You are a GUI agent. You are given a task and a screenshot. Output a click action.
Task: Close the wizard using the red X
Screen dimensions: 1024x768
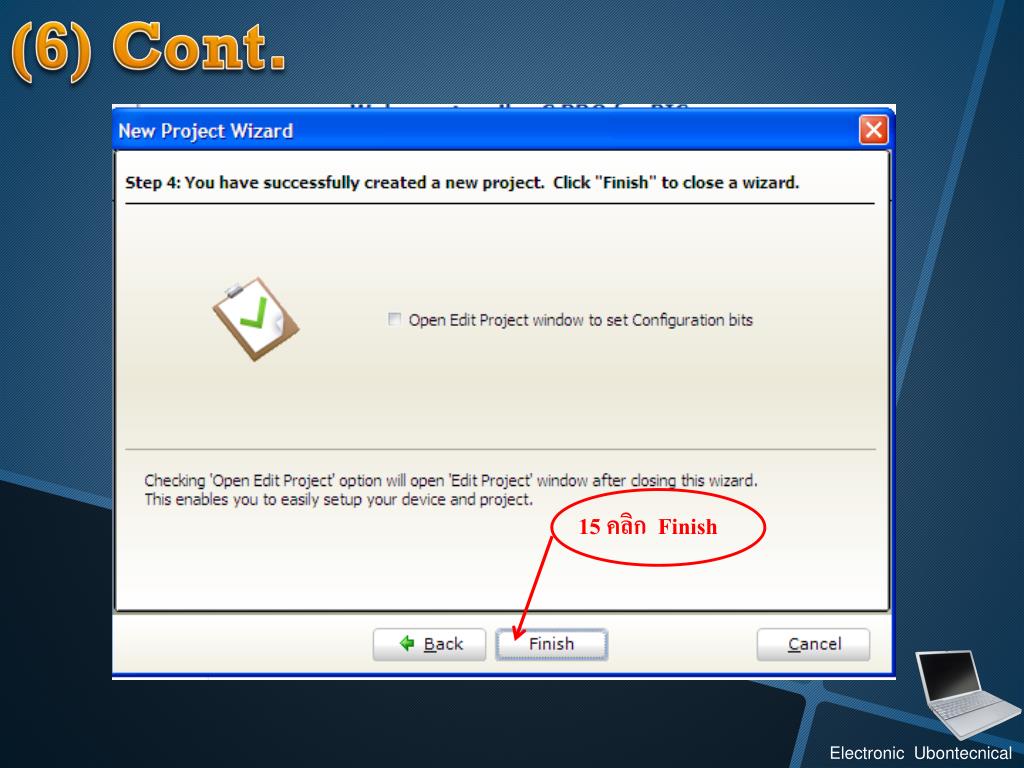click(873, 130)
